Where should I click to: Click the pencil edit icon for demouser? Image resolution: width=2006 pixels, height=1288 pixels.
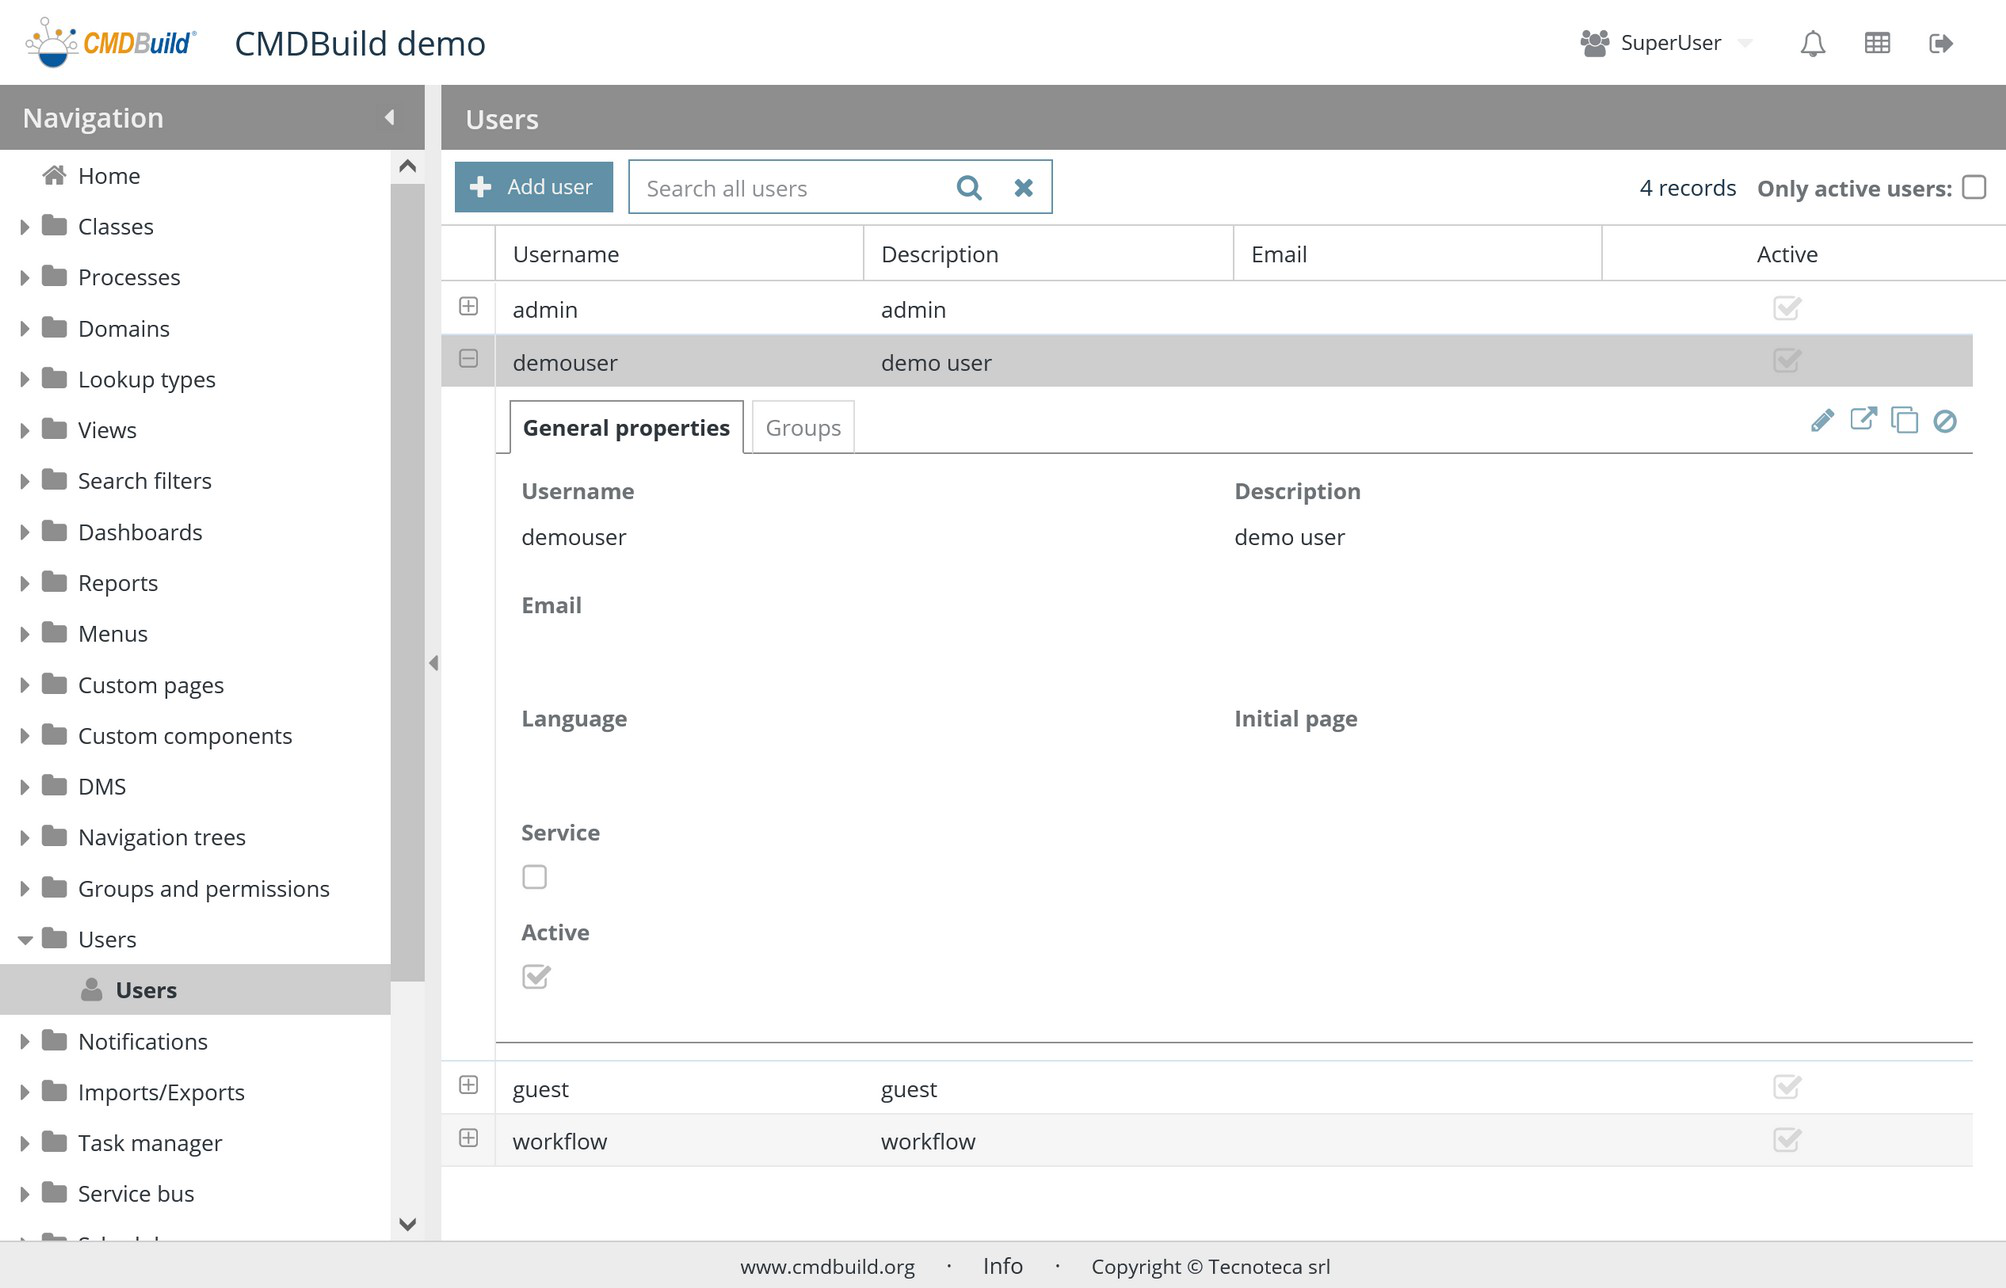[1822, 421]
